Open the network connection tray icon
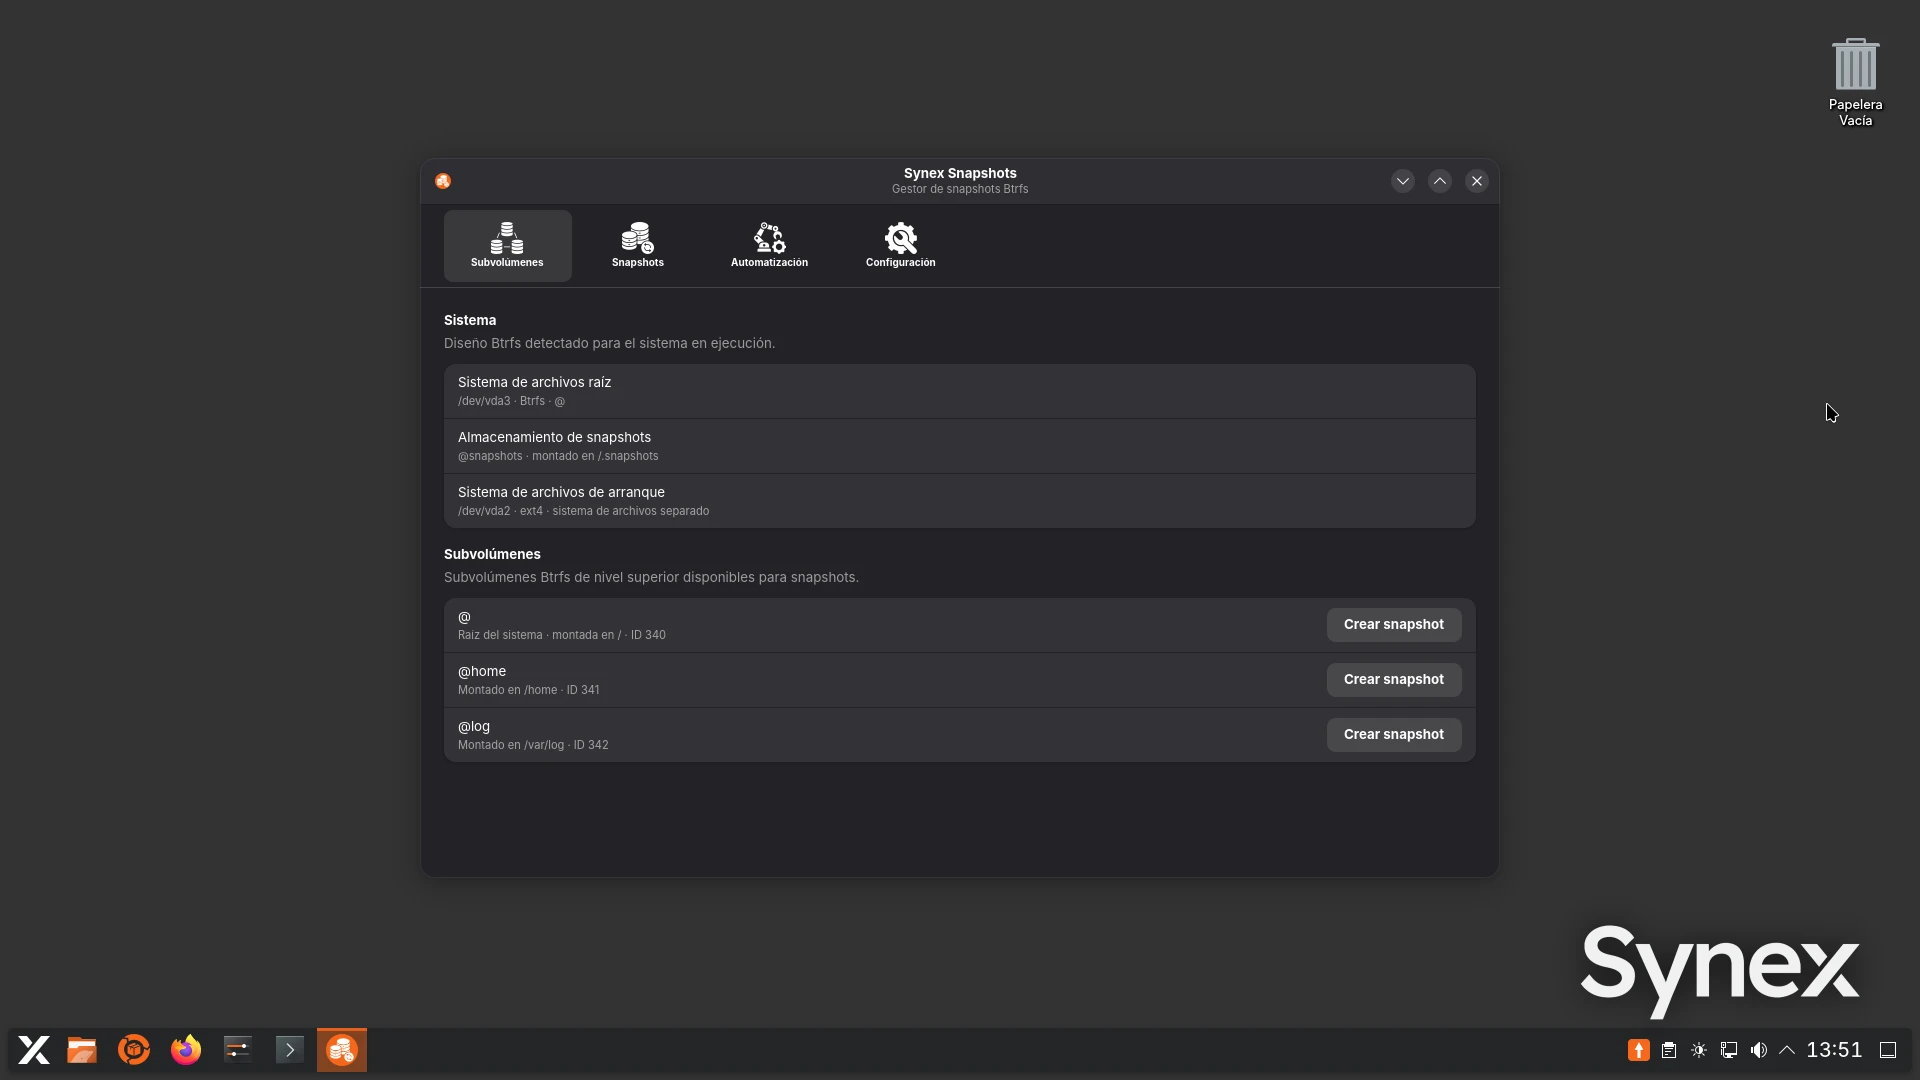Image resolution: width=1920 pixels, height=1080 pixels. 1729,1050
